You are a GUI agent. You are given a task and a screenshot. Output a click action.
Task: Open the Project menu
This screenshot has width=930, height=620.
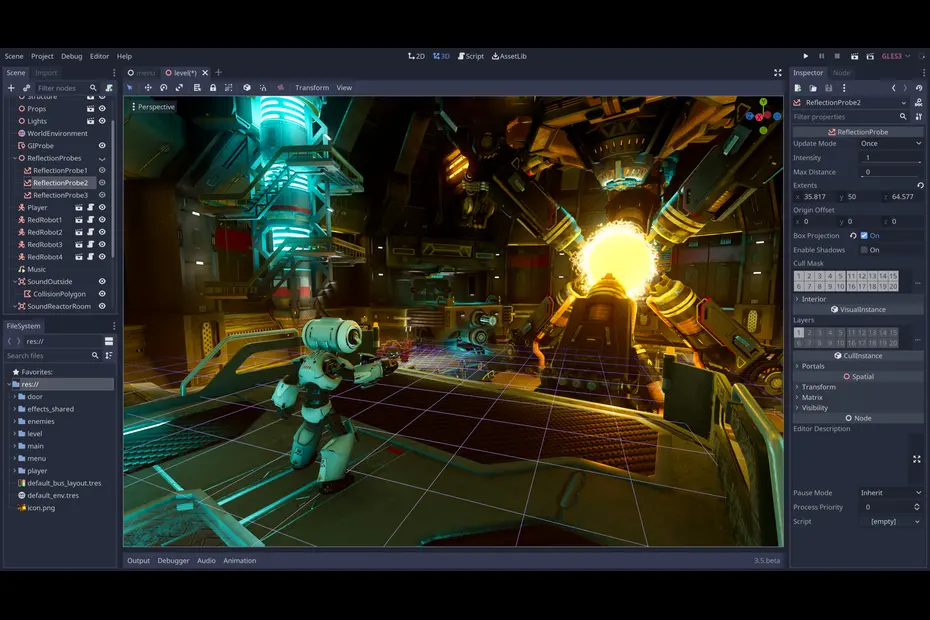coord(42,56)
